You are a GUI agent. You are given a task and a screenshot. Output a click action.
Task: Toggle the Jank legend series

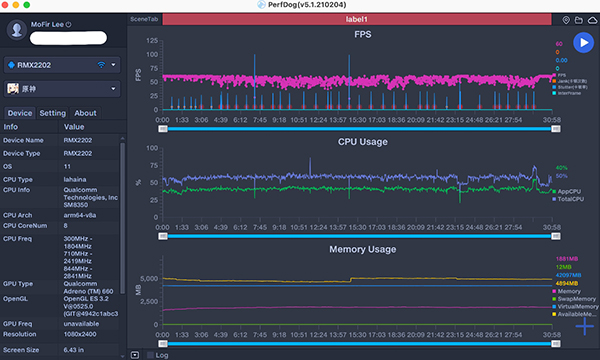[569, 81]
